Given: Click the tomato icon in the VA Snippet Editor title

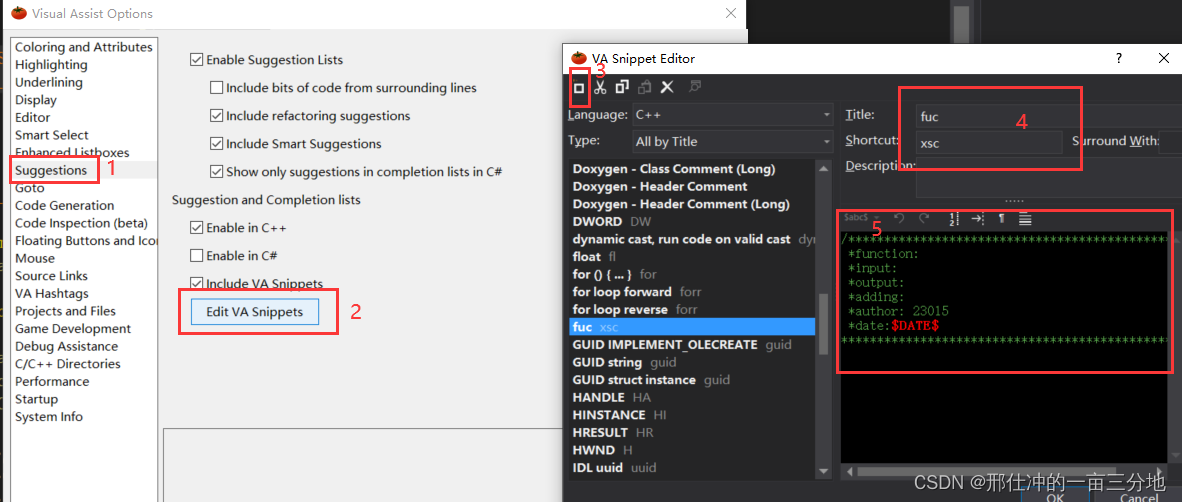Looking at the screenshot, I should [579, 58].
